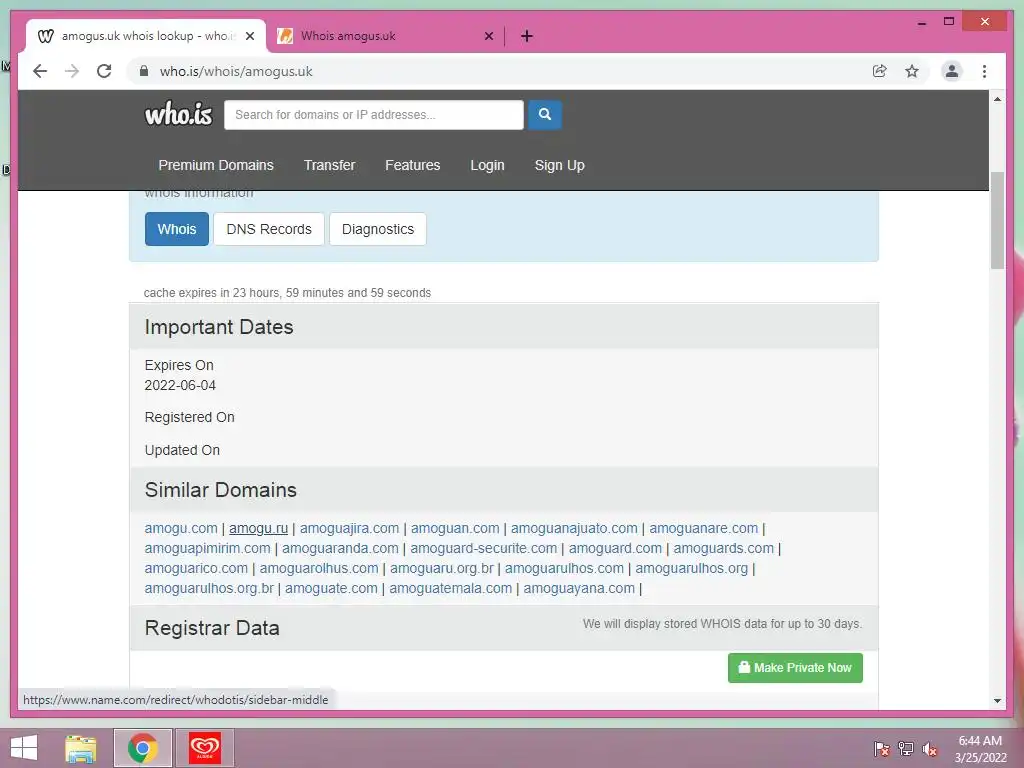The image size is (1024, 768).
Task: Bookmark this page with the star icon
Action: 912,71
